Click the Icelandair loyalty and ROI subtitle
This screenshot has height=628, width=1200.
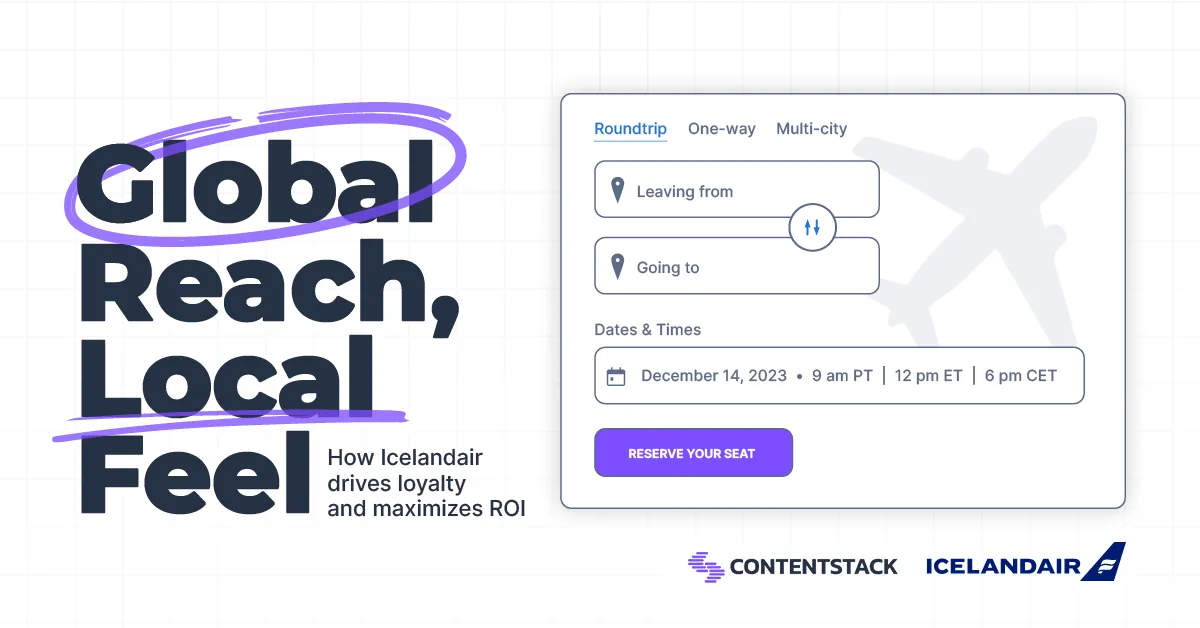426,483
